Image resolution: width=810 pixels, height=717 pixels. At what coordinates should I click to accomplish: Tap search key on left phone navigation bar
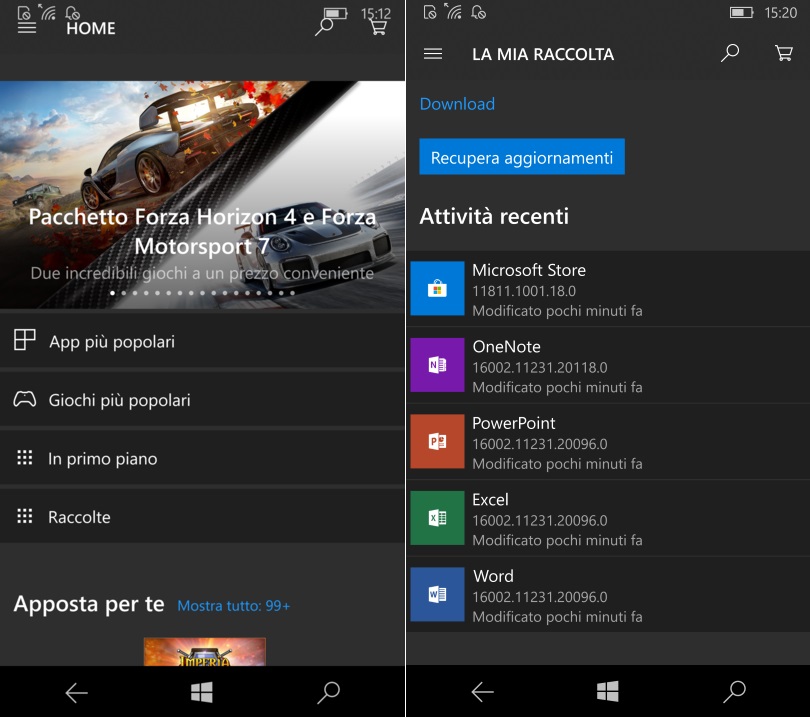(329, 693)
